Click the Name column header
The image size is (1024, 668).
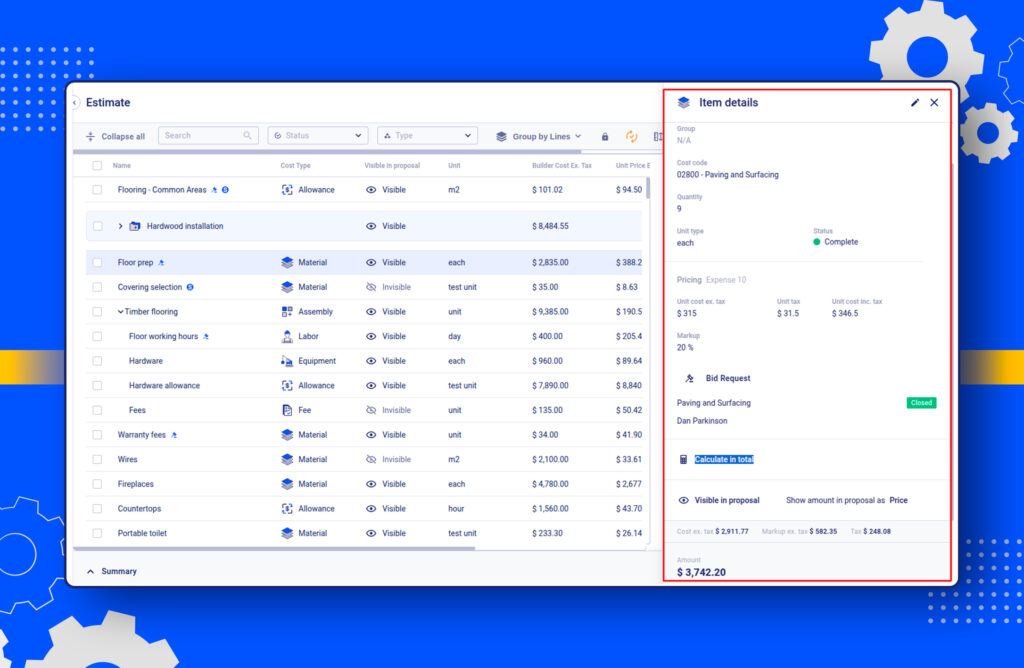click(x=121, y=166)
